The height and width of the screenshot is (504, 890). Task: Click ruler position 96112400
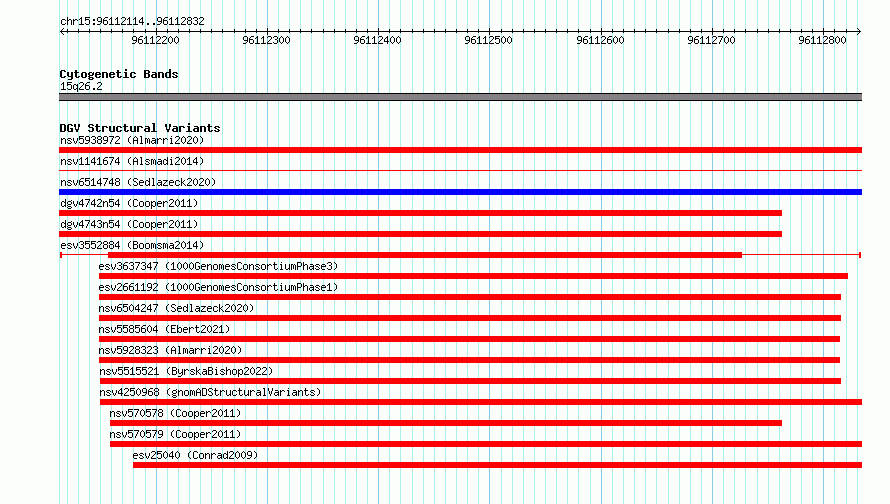click(377, 40)
